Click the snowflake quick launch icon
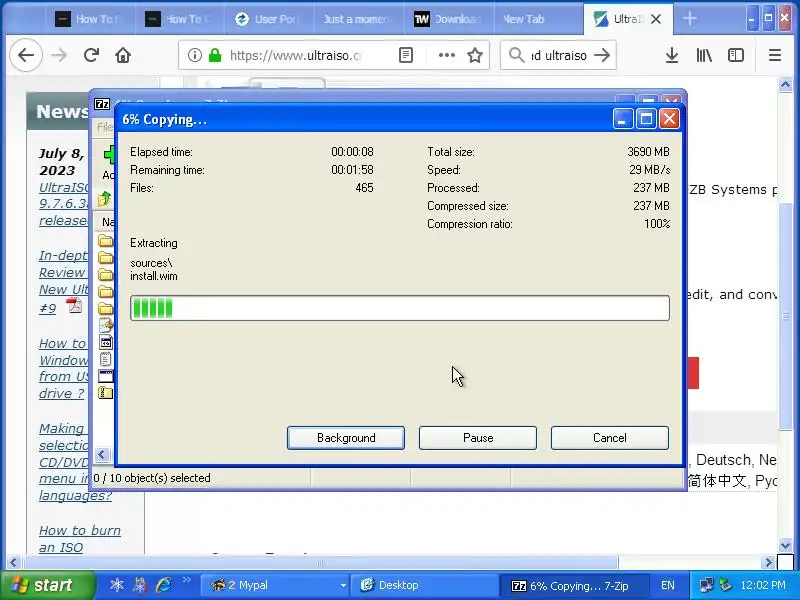The width and height of the screenshot is (800, 600). (x=117, y=585)
